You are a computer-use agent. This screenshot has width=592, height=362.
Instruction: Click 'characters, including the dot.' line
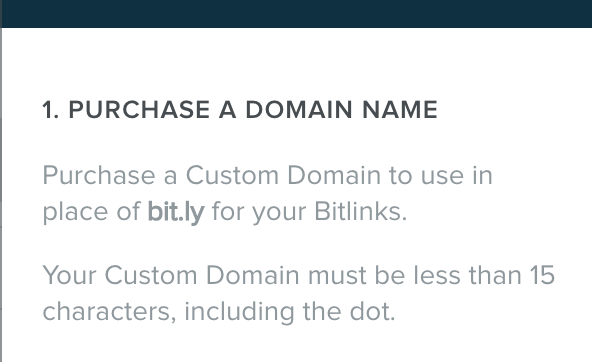(219, 312)
